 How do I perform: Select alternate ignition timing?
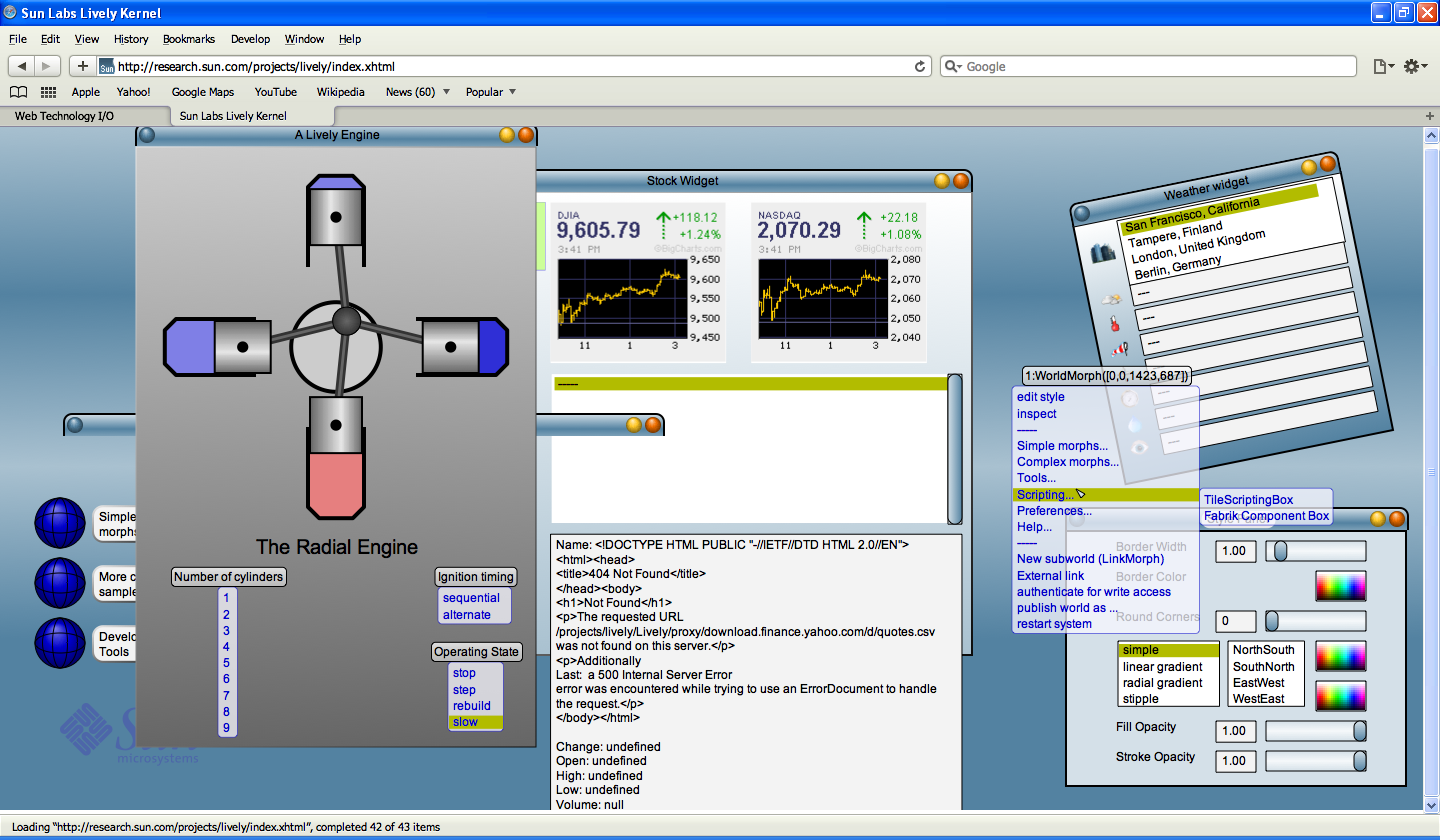467,615
